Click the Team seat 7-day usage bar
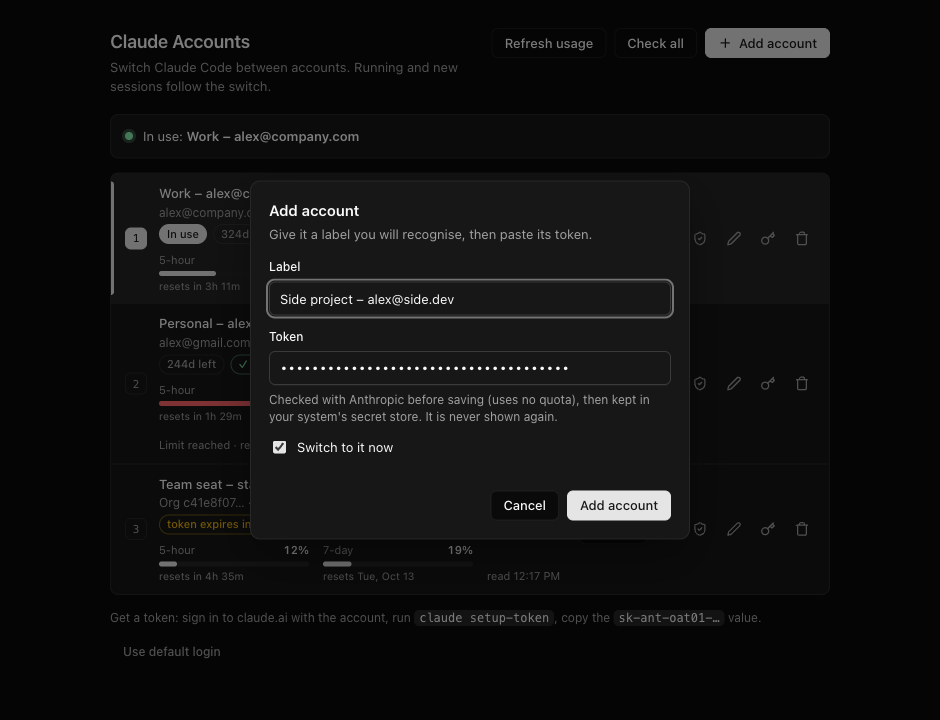Viewport: 940px width, 720px height. click(398, 564)
